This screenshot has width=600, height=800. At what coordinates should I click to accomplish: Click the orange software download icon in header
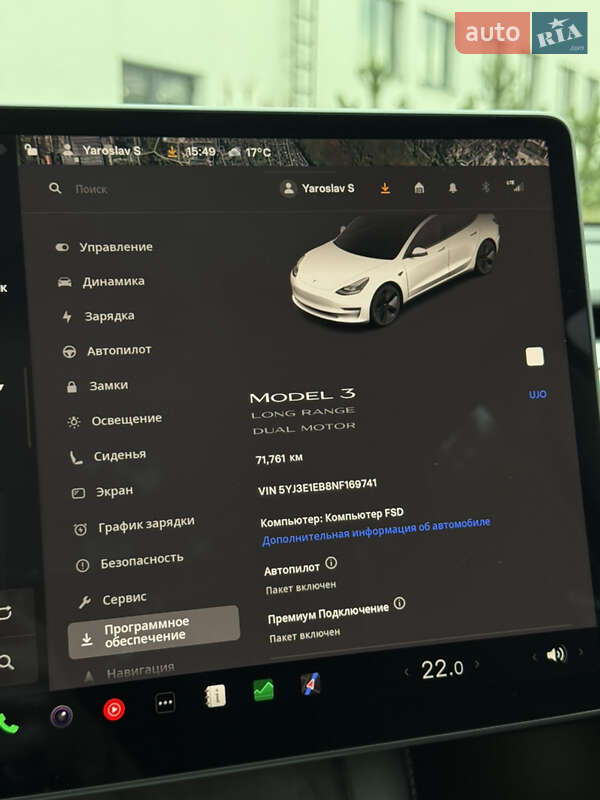tap(385, 188)
